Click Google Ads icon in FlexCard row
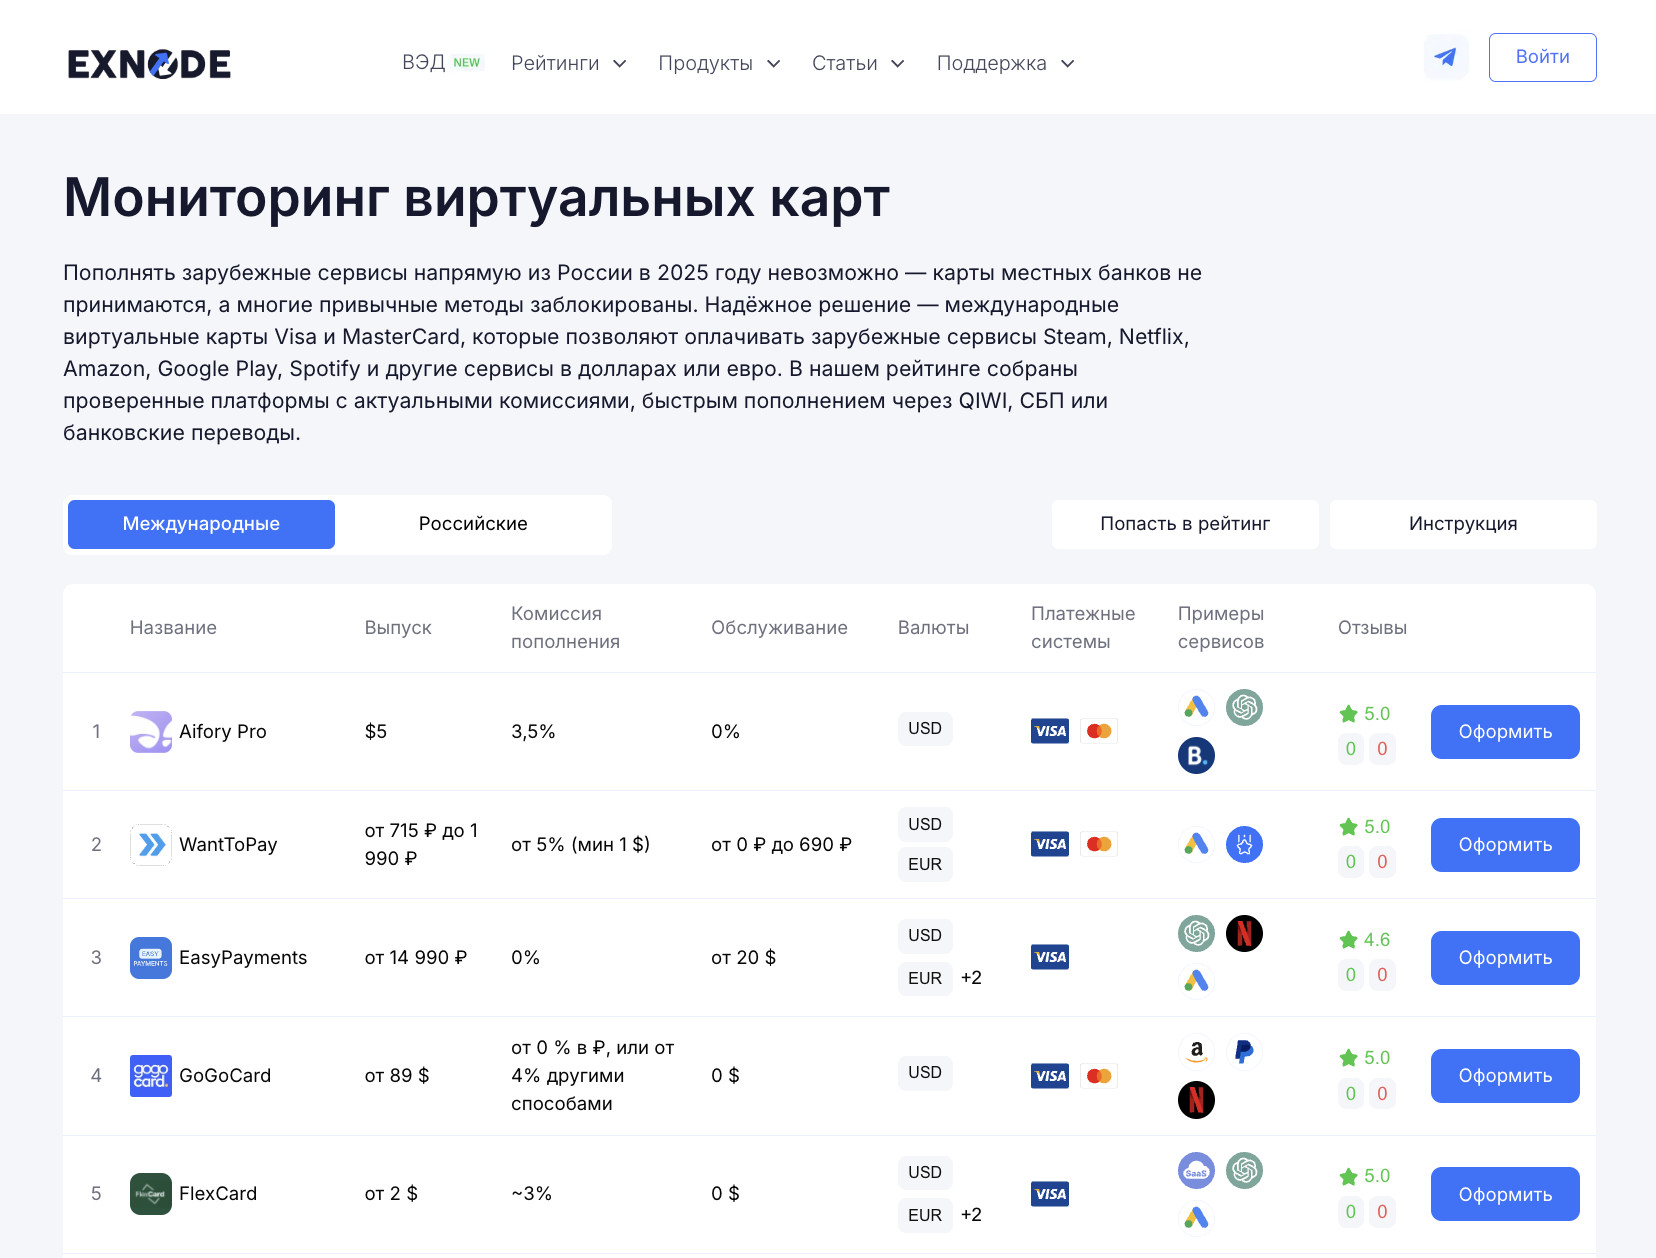The image size is (1656, 1258). point(1196,1218)
